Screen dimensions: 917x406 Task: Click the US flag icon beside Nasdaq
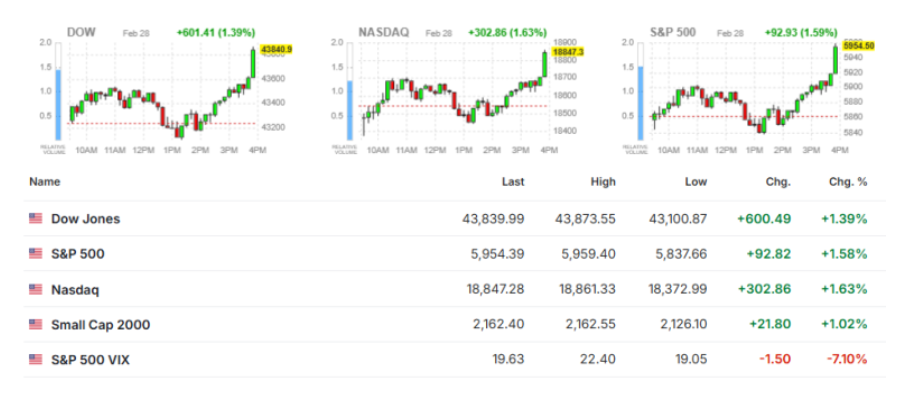tap(36, 289)
